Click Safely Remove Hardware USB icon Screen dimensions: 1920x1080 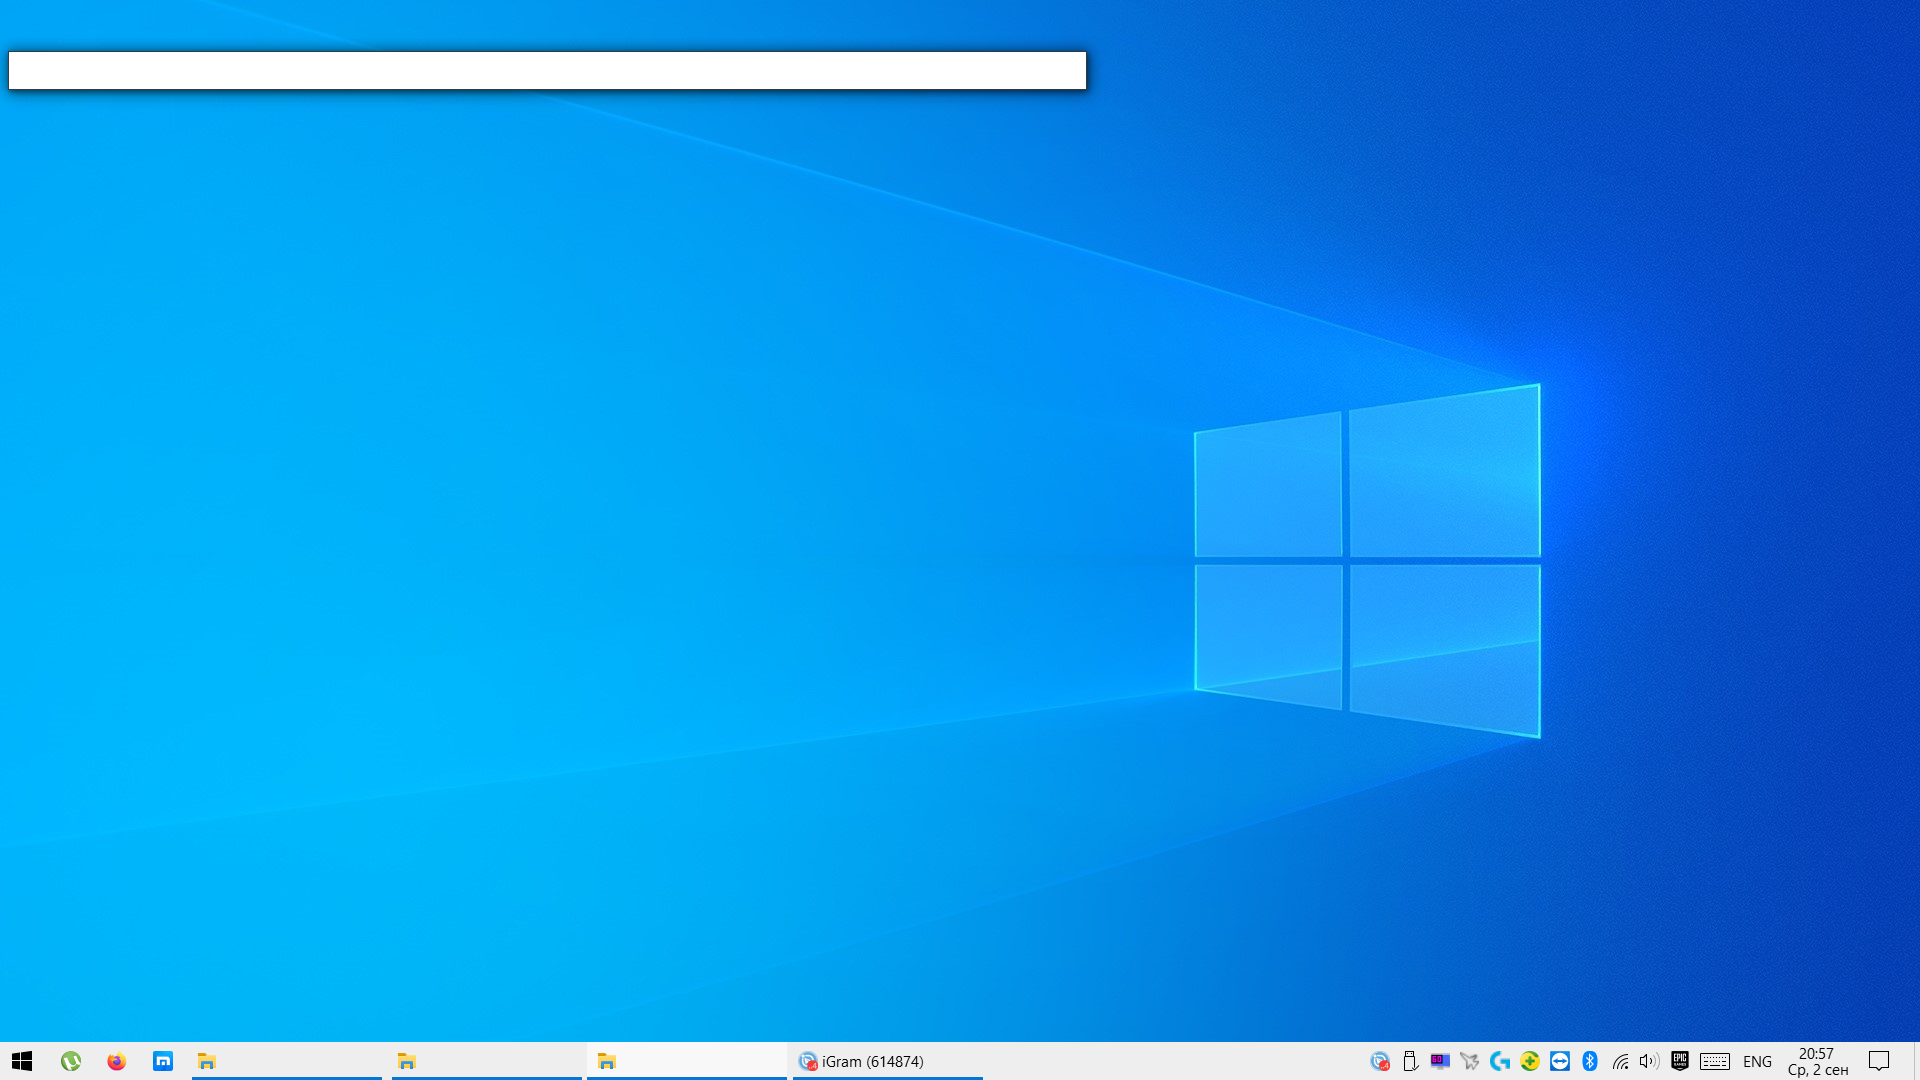click(x=1410, y=1061)
